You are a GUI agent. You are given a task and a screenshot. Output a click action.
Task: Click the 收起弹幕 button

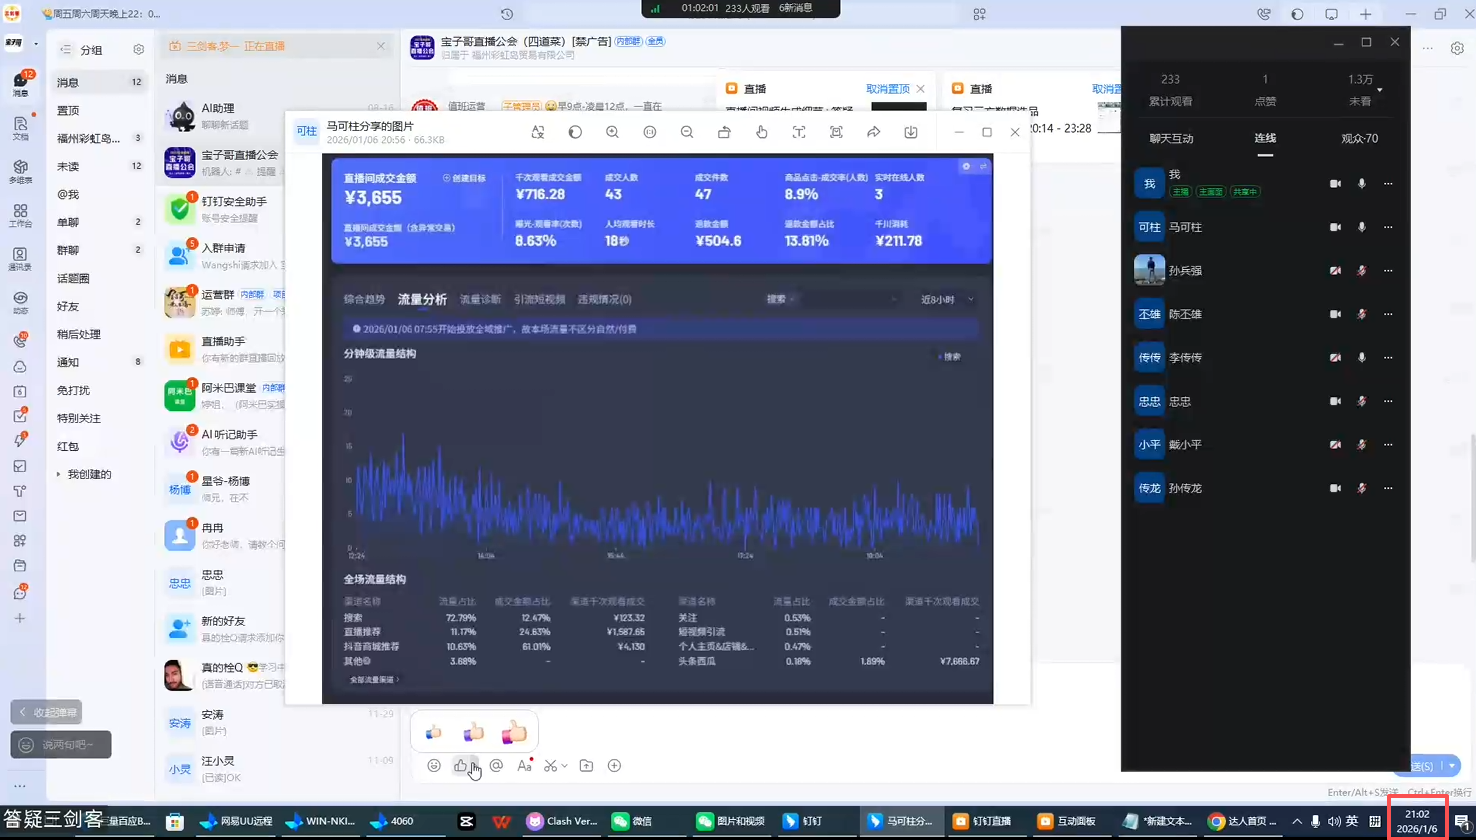46,712
